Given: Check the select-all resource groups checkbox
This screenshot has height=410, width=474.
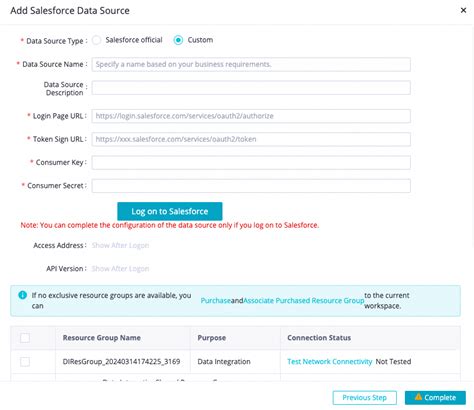Looking at the screenshot, I should tap(25, 338).
